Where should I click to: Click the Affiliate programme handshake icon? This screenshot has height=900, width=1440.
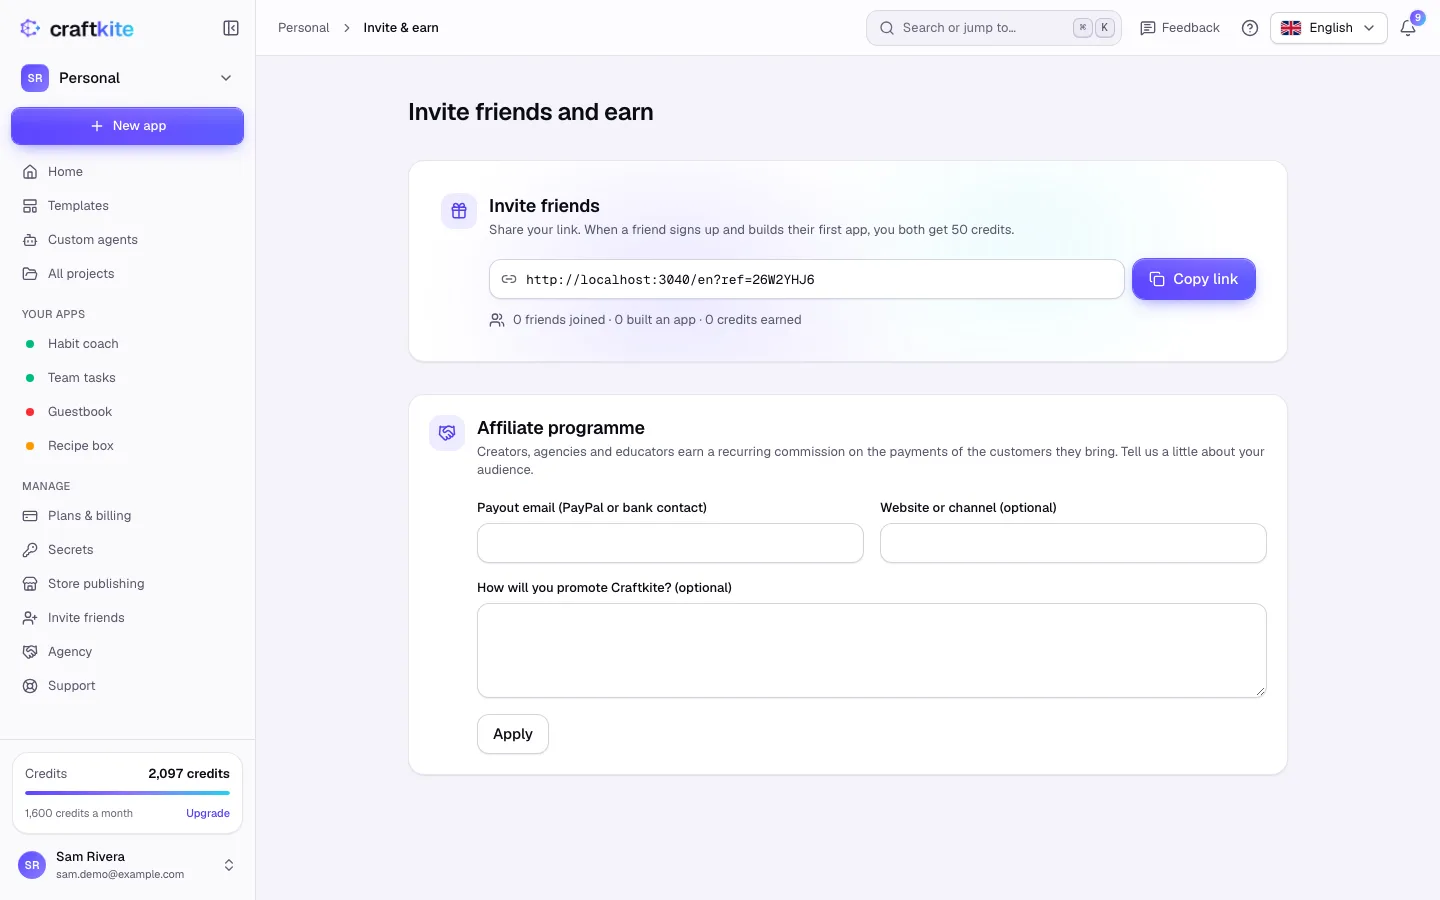(x=447, y=433)
